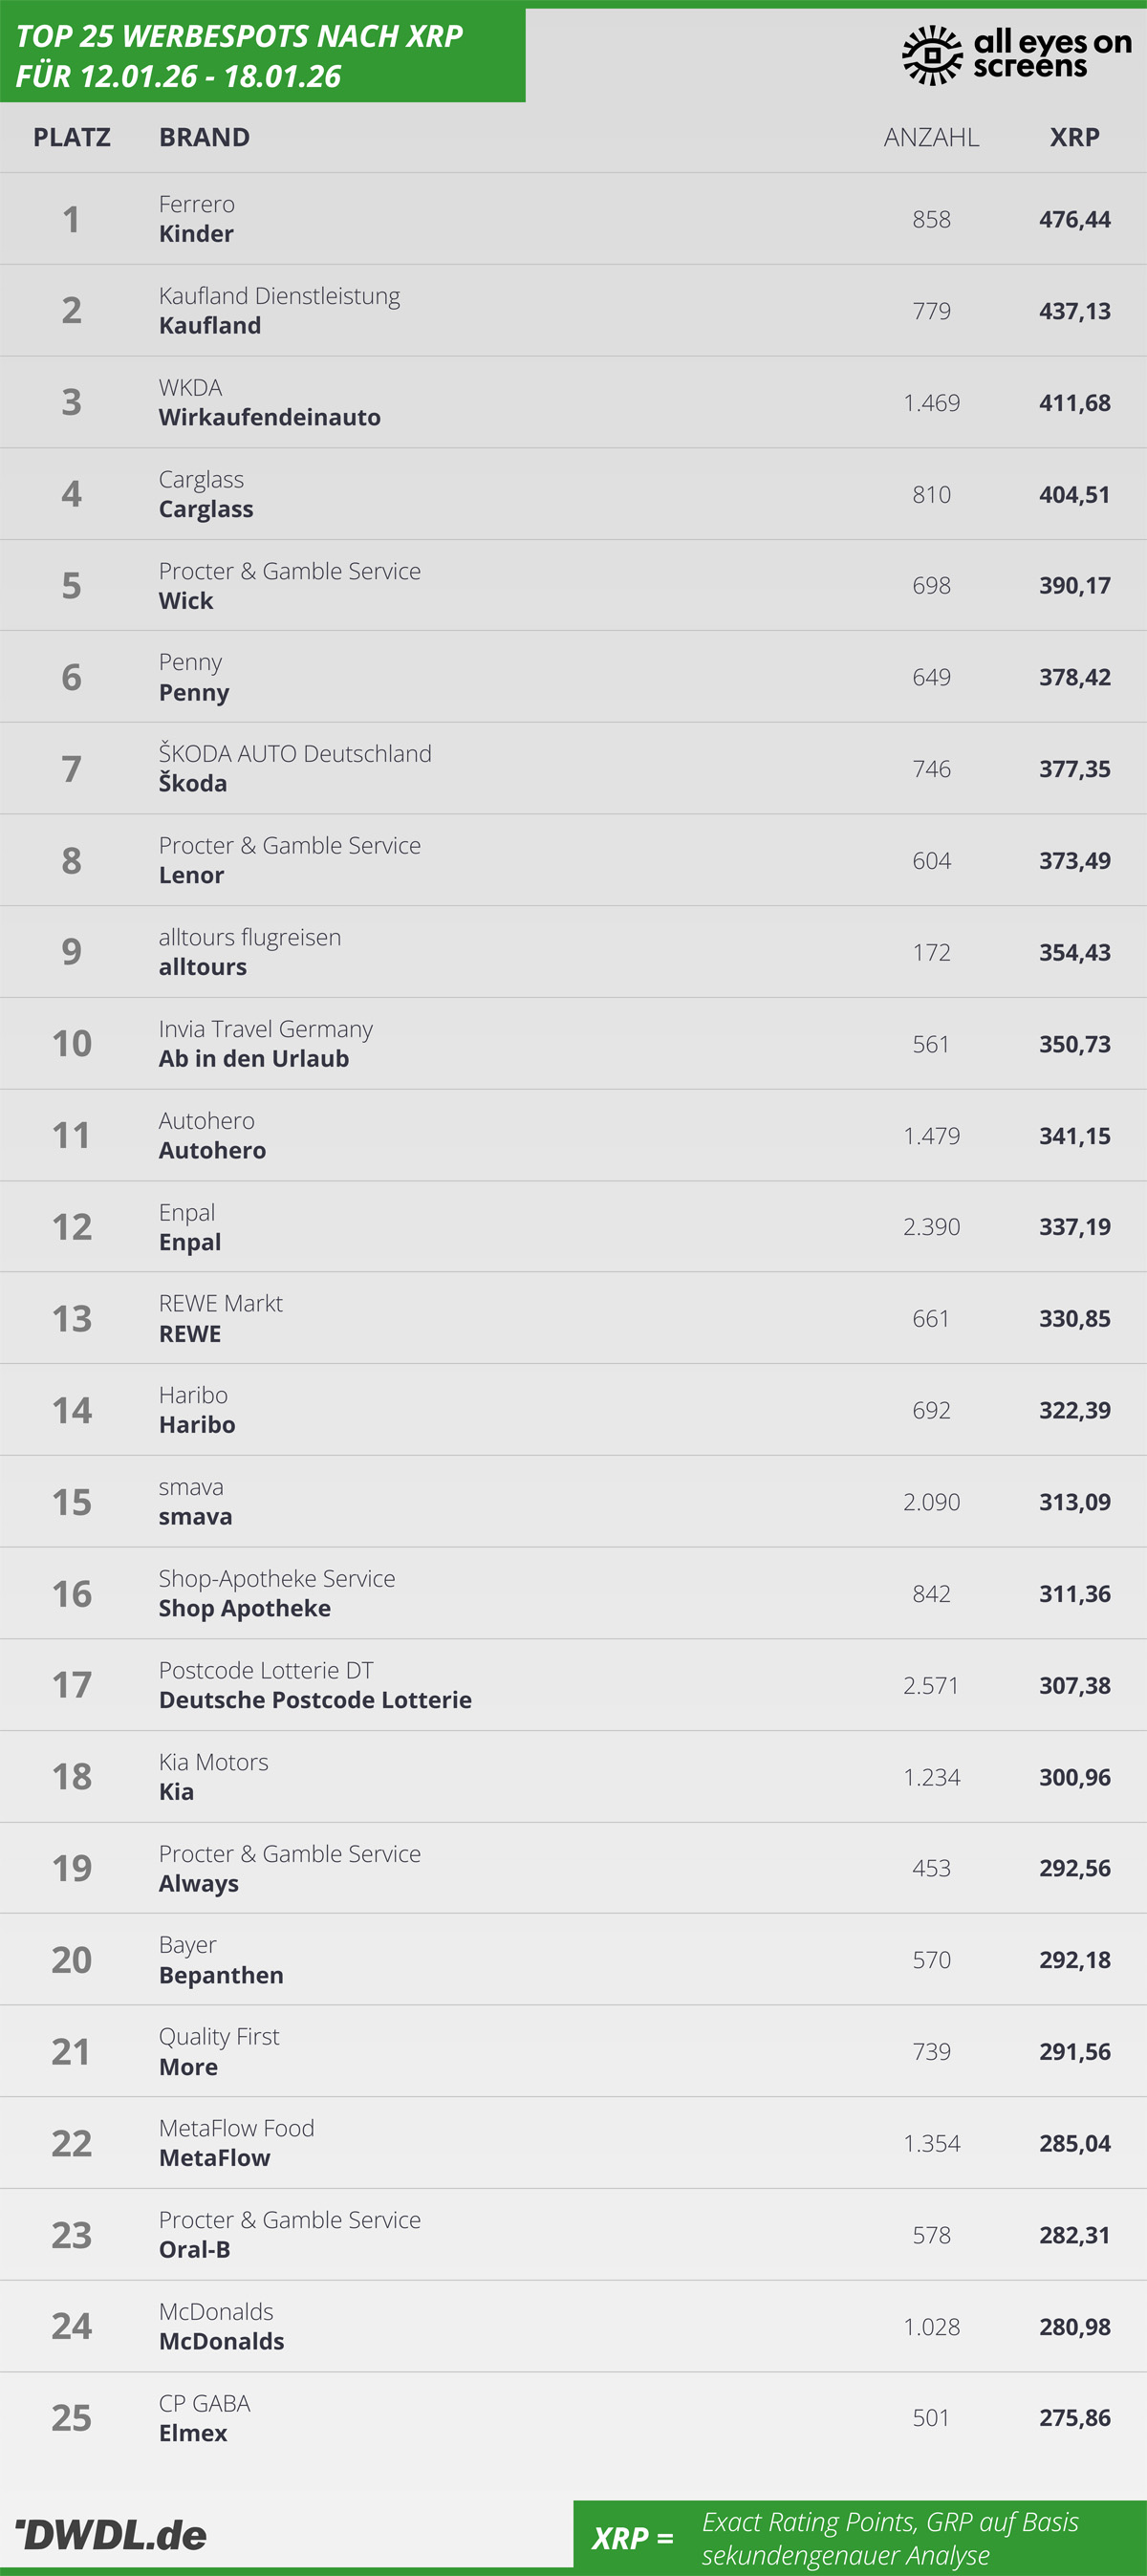Click the Wirkaufendeinauto brand name

(269, 418)
